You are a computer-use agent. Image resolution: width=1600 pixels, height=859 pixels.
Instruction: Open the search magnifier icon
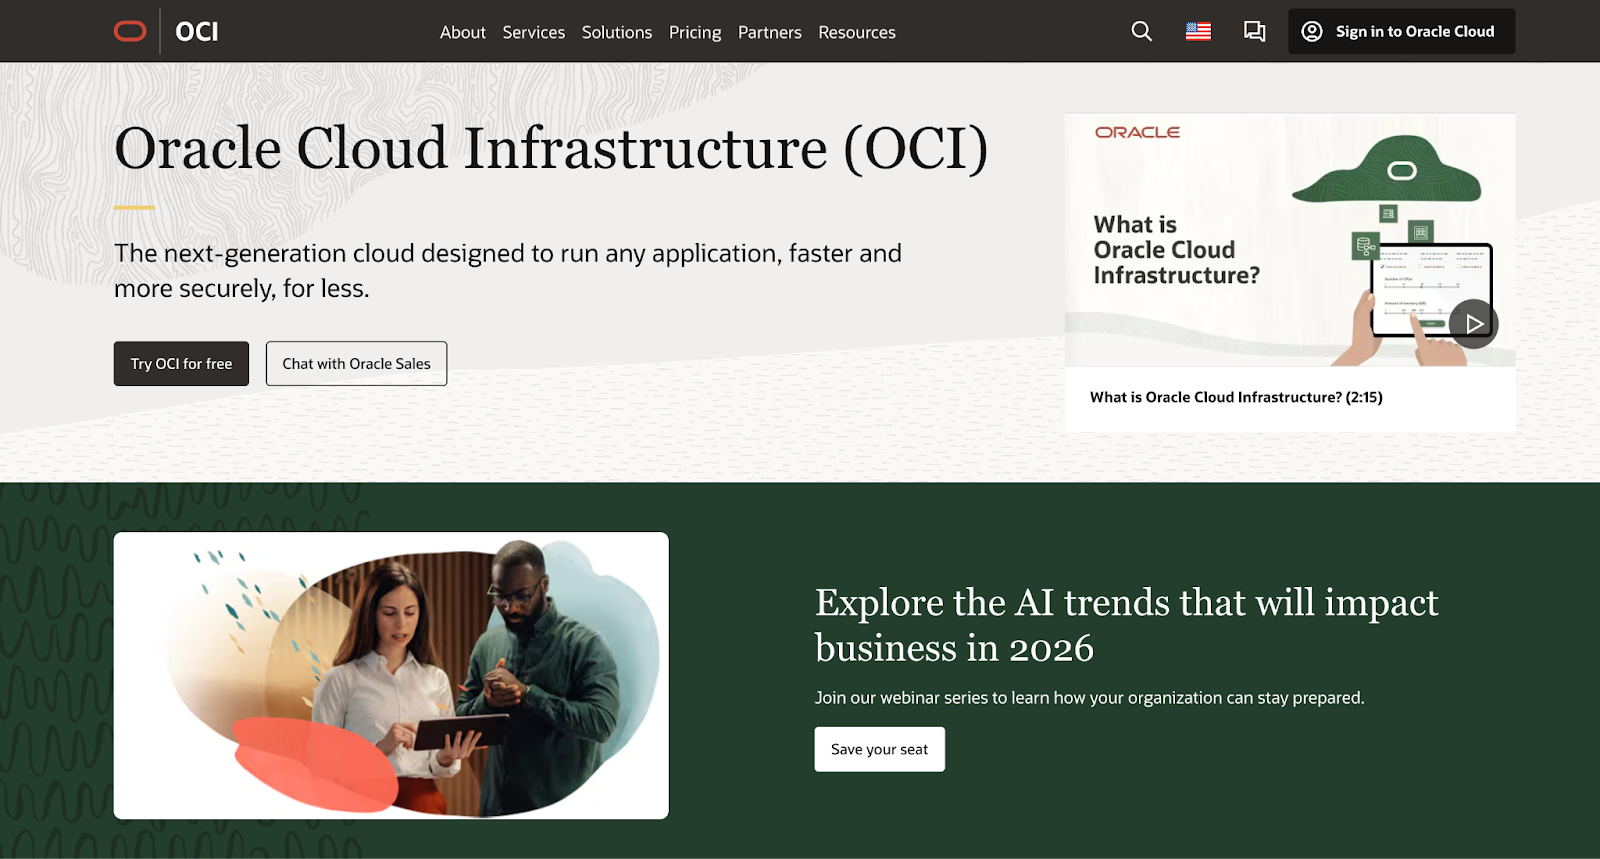pos(1141,31)
